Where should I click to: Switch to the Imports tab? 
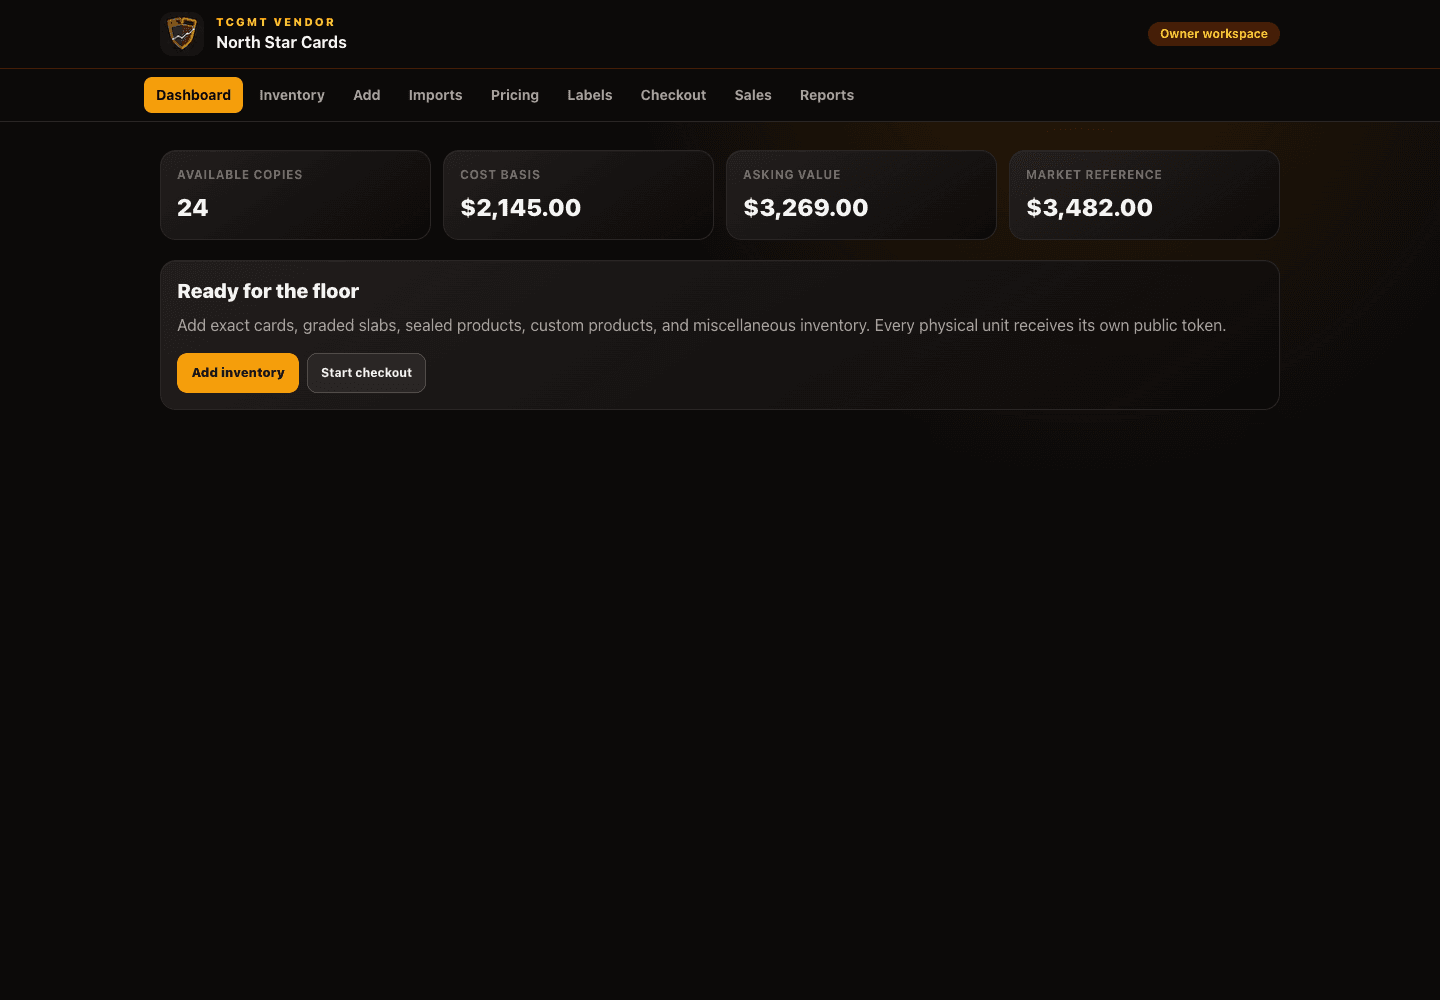tap(435, 95)
